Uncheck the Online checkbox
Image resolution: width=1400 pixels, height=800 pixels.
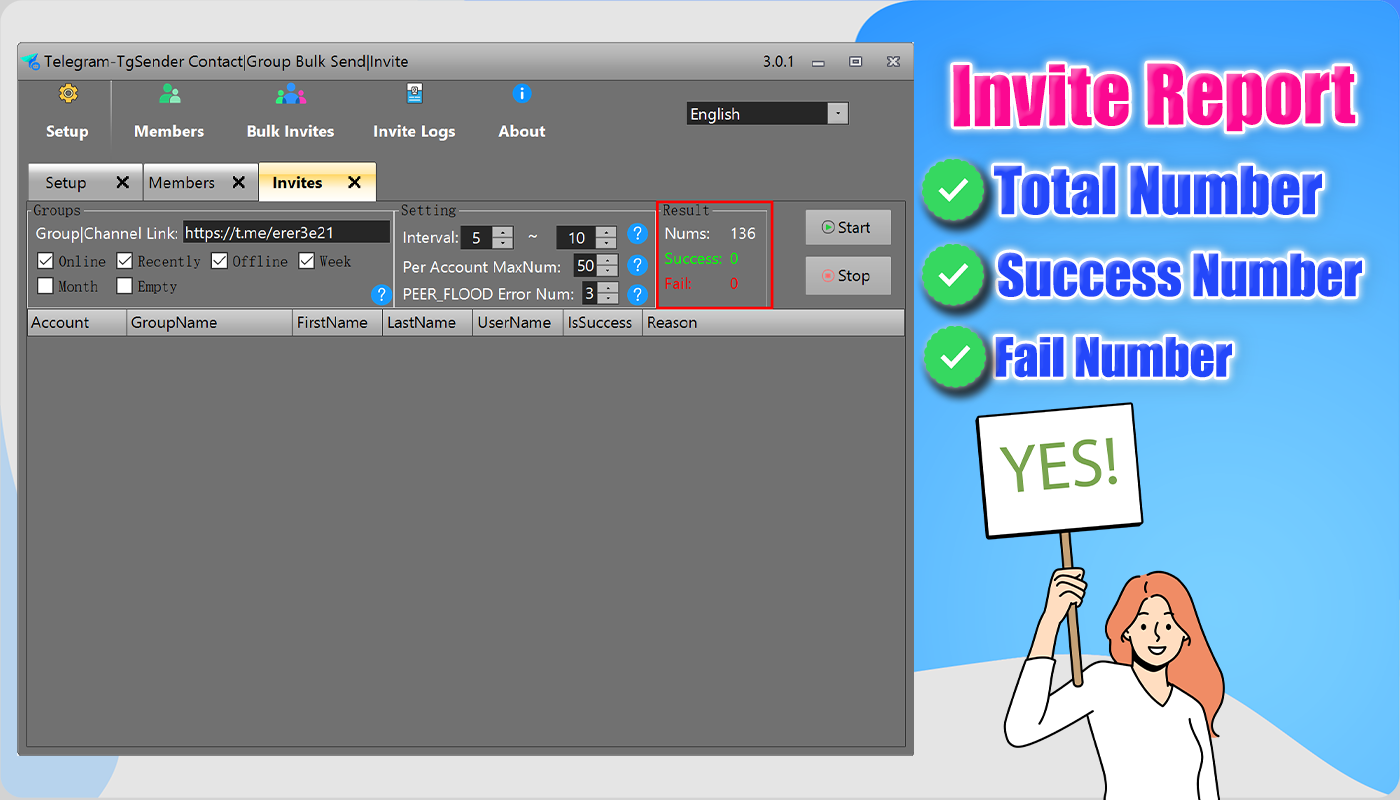coord(45,261)
